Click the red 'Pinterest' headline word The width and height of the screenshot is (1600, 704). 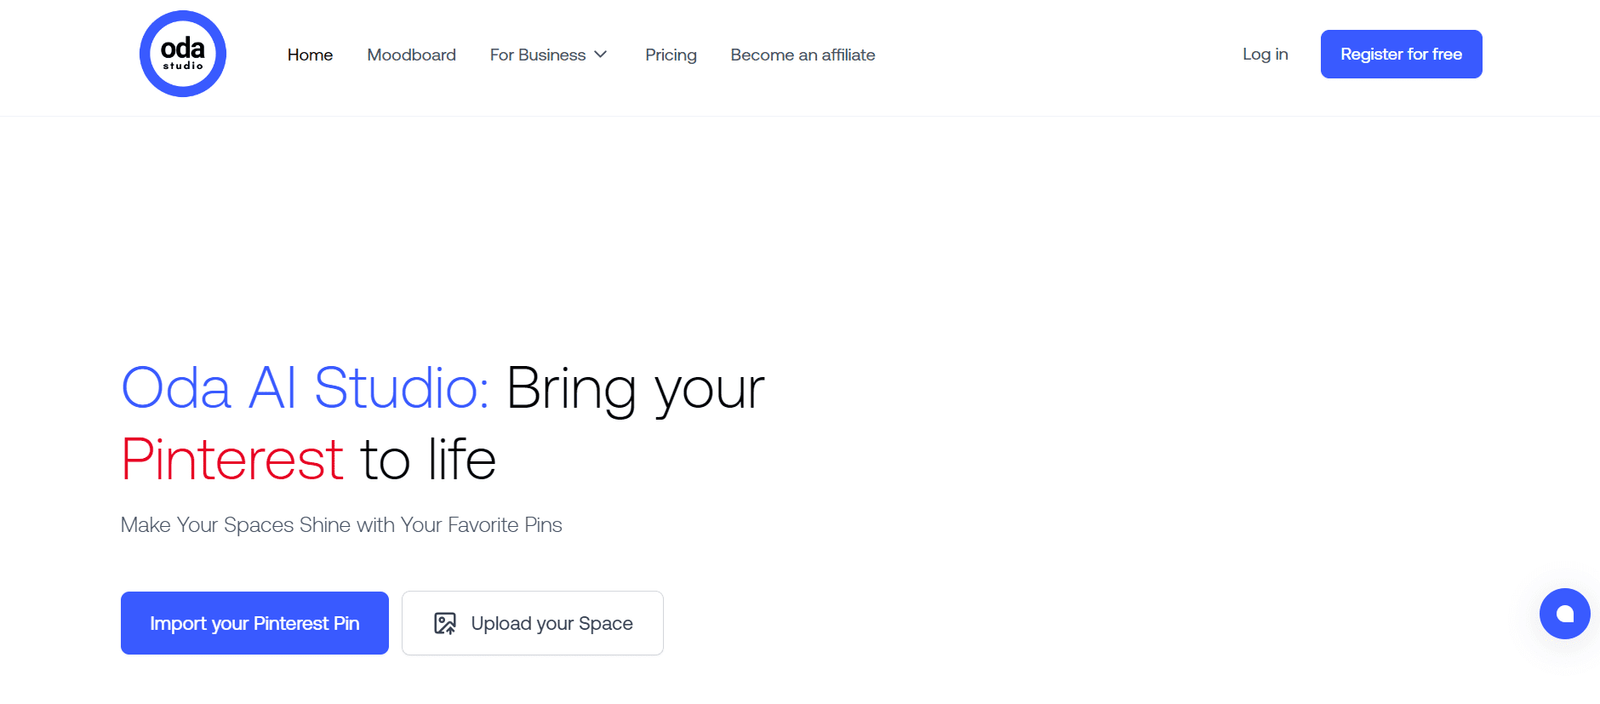(x=232, y=460)
